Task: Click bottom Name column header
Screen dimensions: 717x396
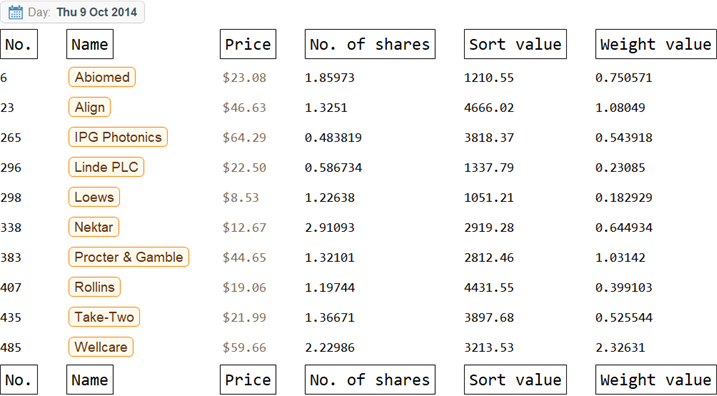Action: click(90, 380)
